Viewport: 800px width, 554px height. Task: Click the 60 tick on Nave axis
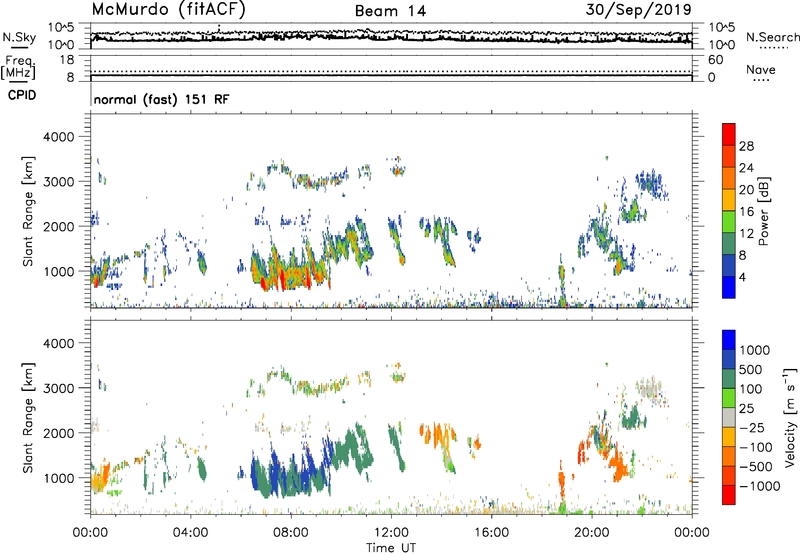click(715, 60)
